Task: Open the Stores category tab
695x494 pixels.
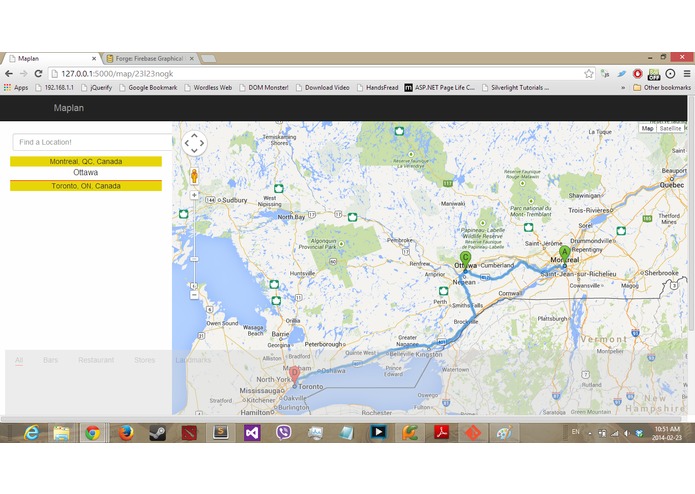Action: point(144,360)
